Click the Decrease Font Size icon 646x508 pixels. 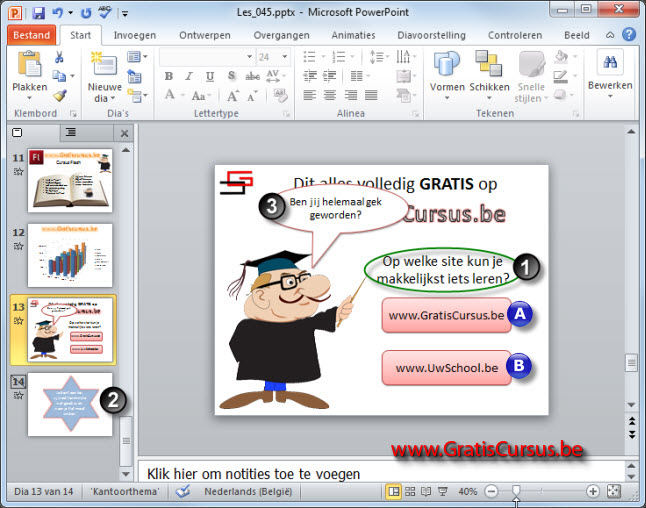[x=252, y=96]
